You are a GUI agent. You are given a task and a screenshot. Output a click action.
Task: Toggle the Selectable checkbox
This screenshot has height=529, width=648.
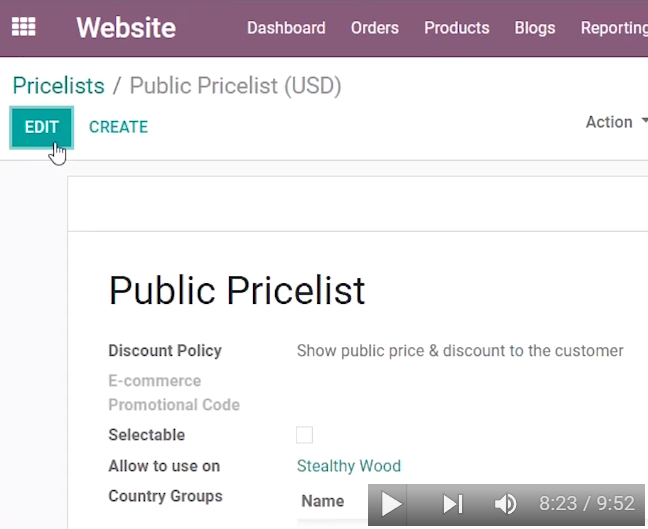pos(305,435)
